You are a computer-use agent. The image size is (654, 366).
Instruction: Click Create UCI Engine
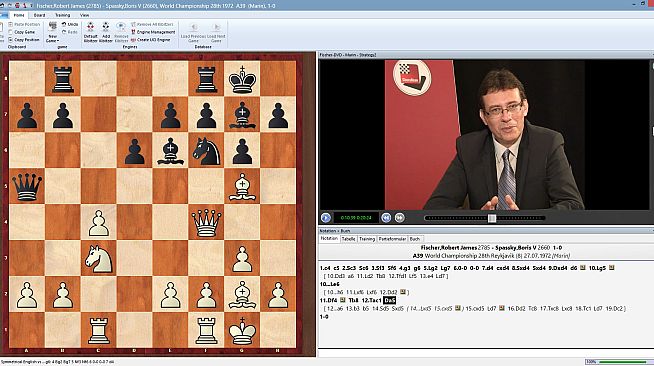151,40
